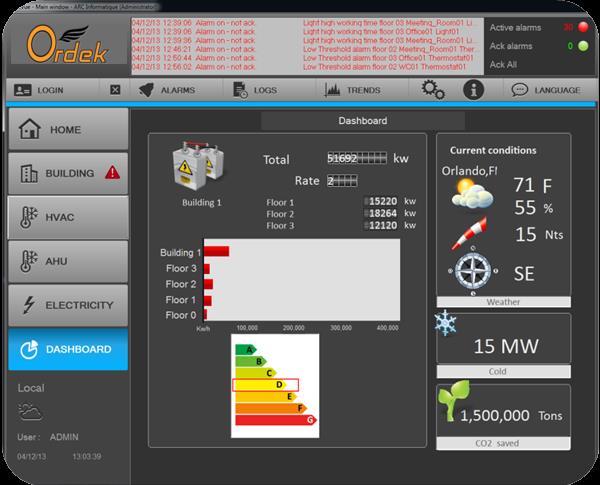Open the Alarms tab

pyautogui.click(x=168, y=90)
